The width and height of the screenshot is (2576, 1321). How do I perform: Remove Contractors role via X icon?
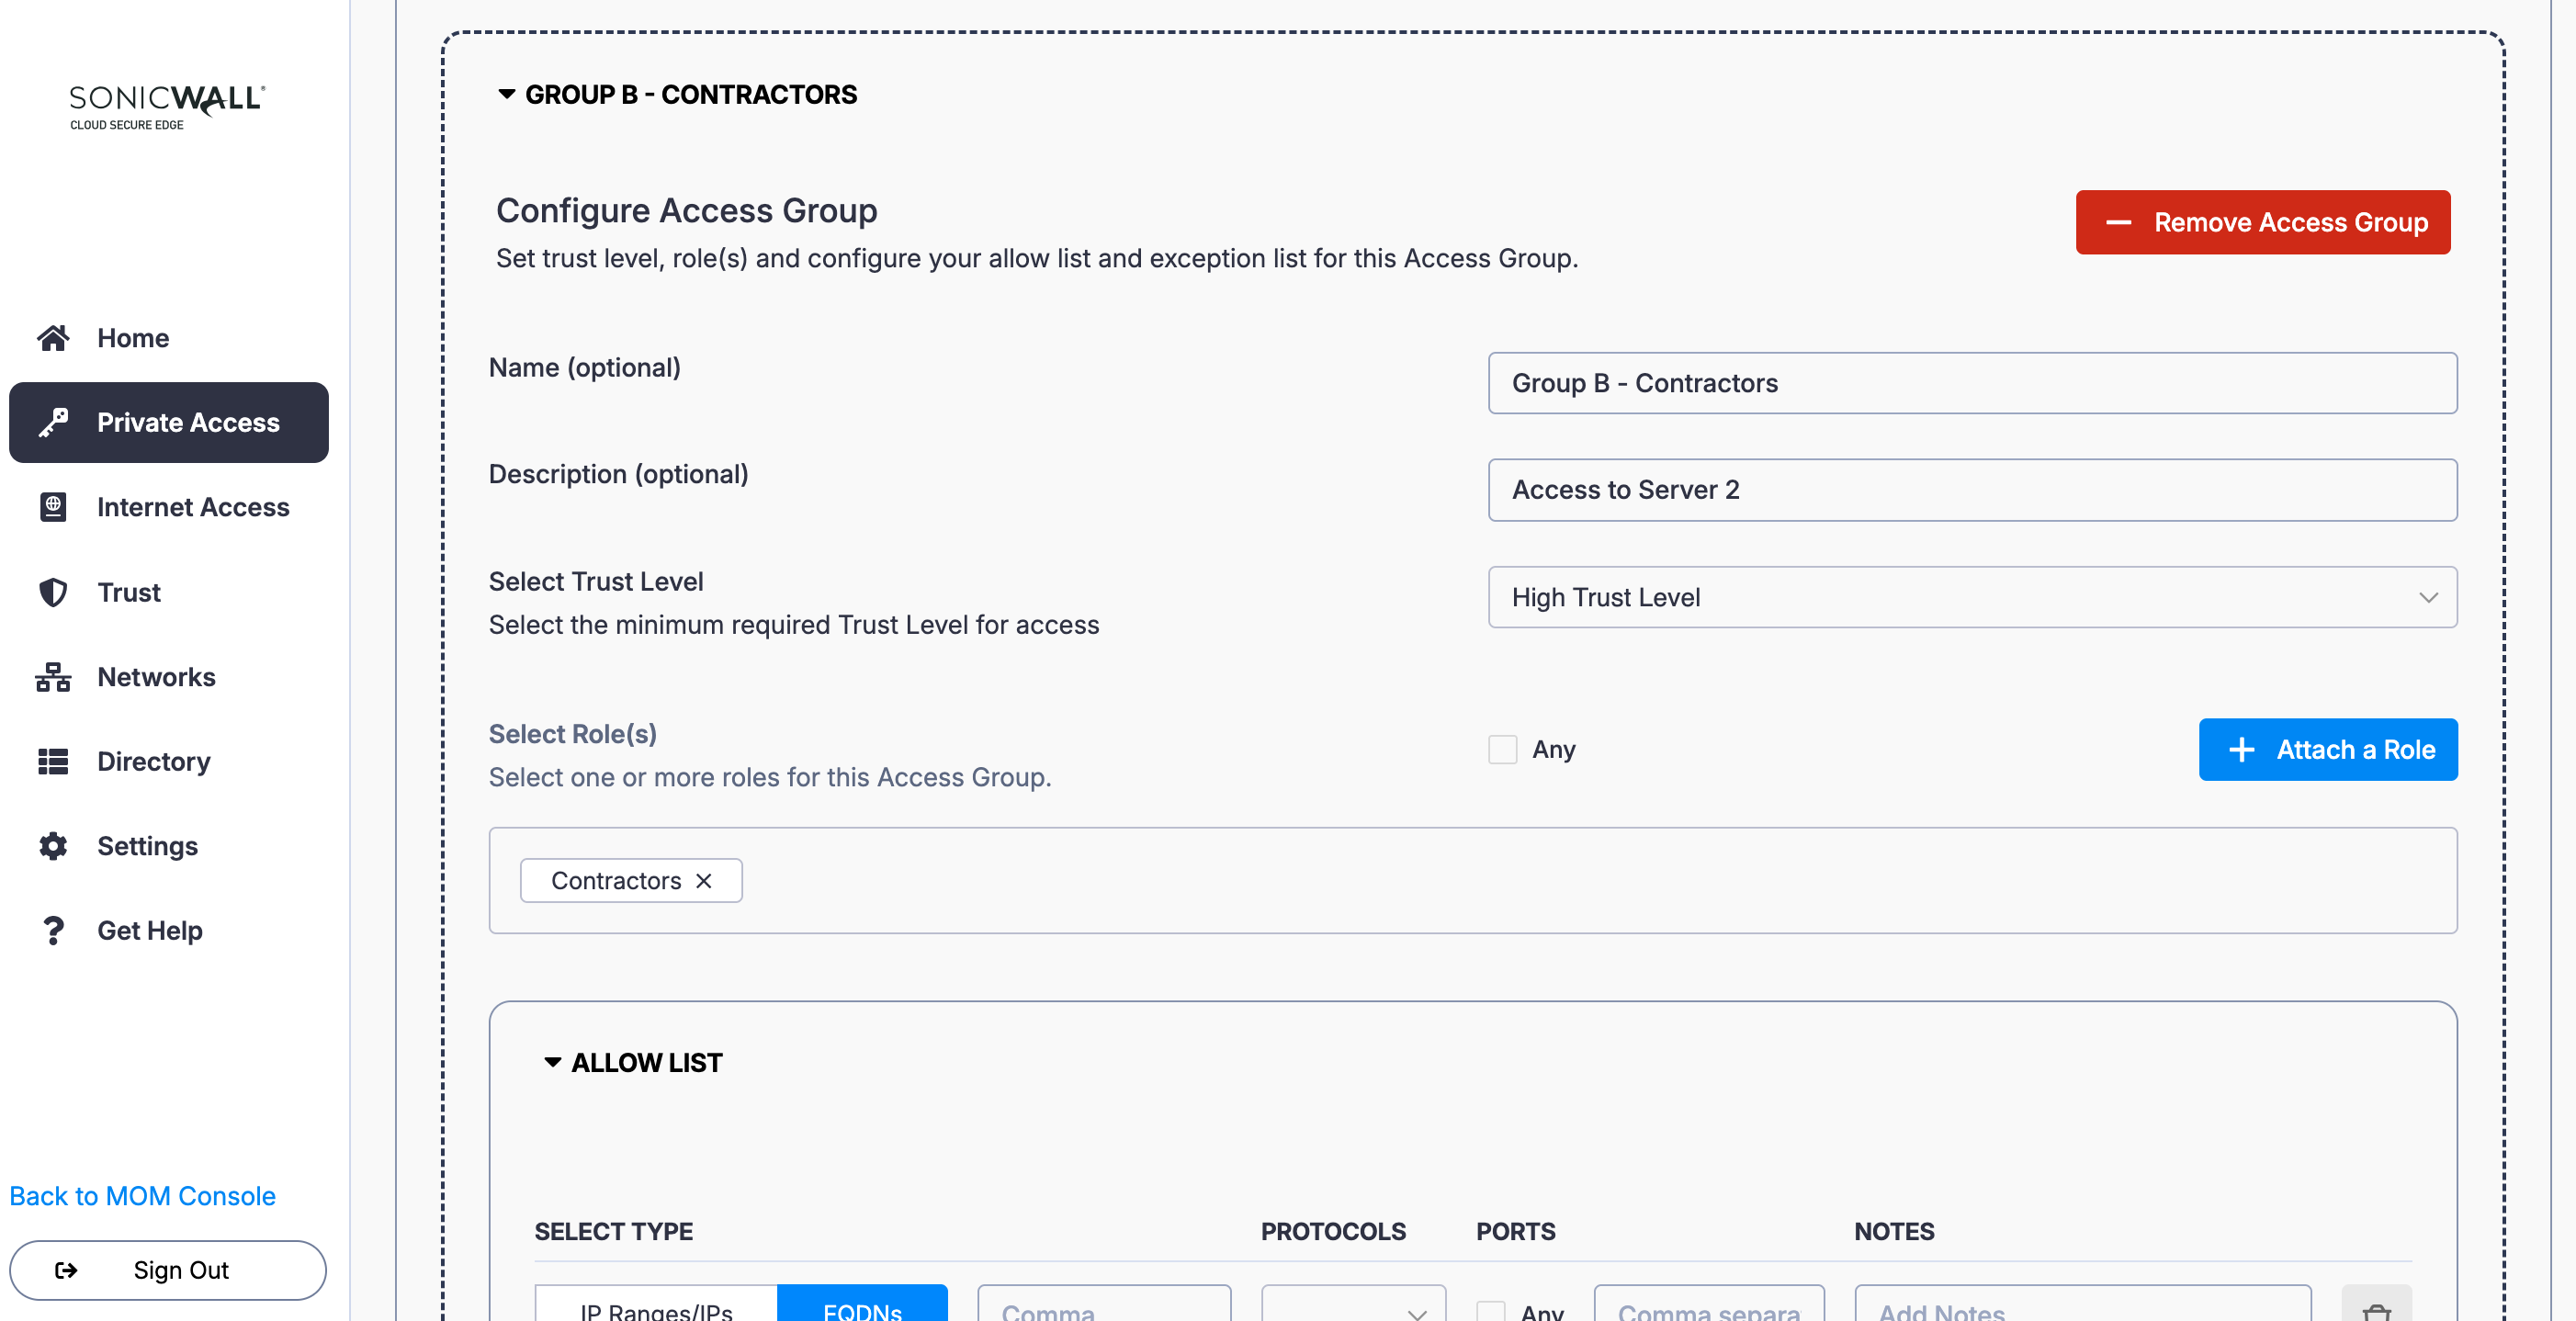[x=704, y=880]
